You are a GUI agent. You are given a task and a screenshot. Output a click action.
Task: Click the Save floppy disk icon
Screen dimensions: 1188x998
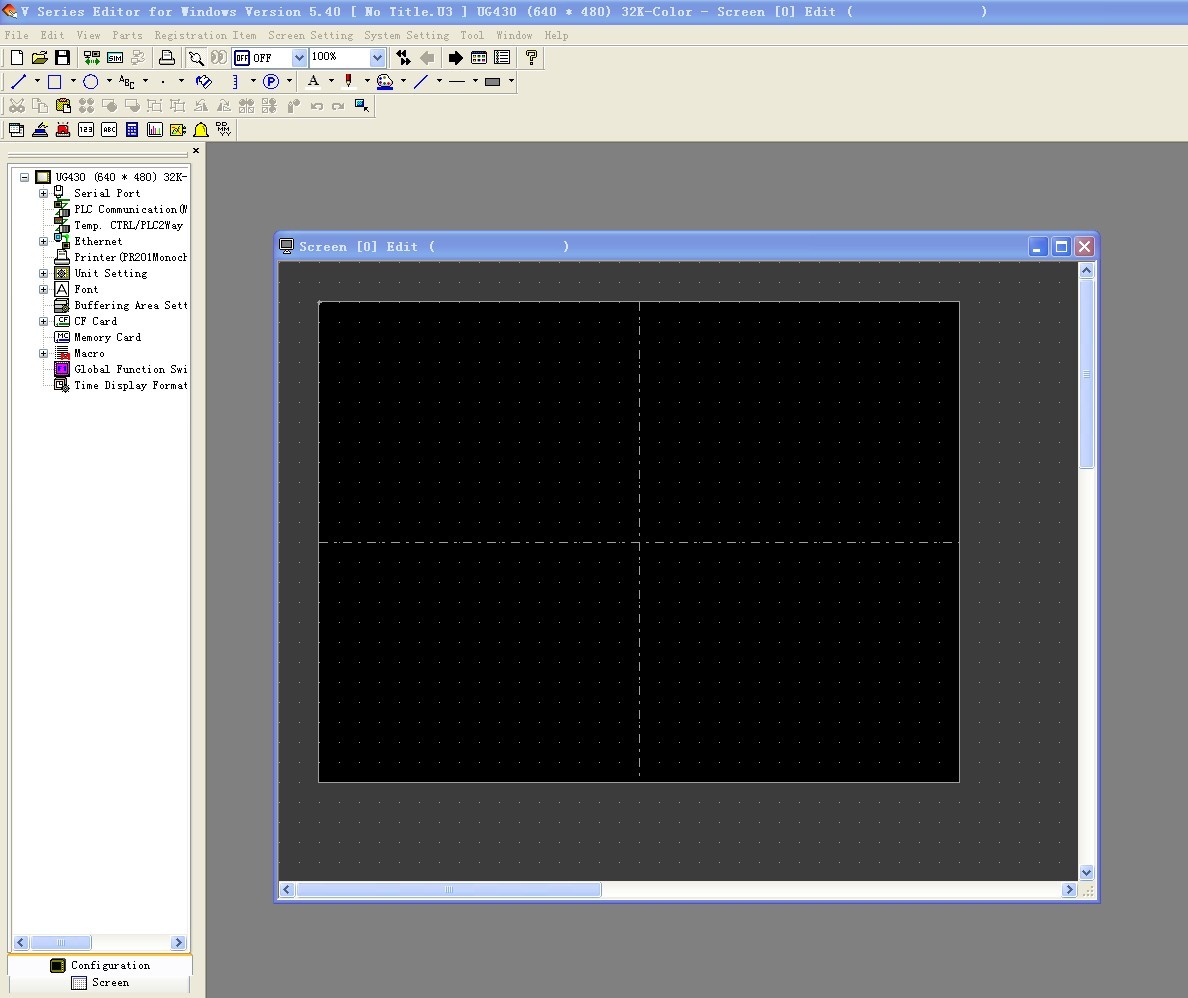62,58
